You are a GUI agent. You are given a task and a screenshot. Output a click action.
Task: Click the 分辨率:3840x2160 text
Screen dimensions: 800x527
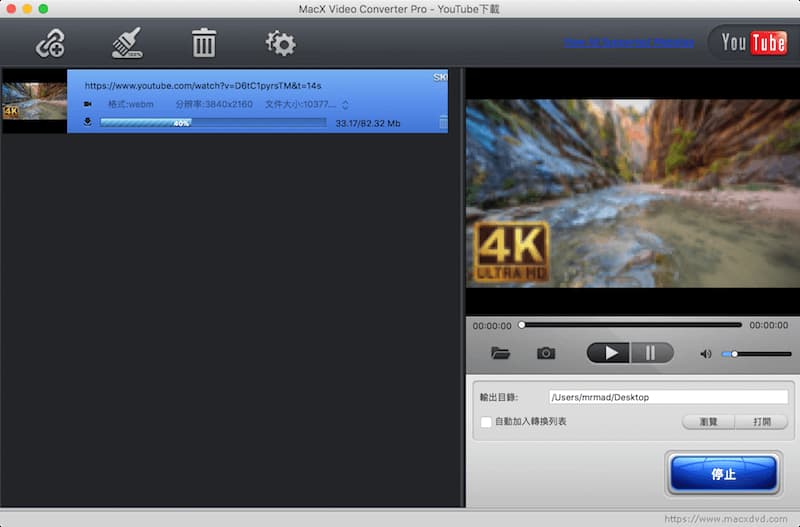214,104
